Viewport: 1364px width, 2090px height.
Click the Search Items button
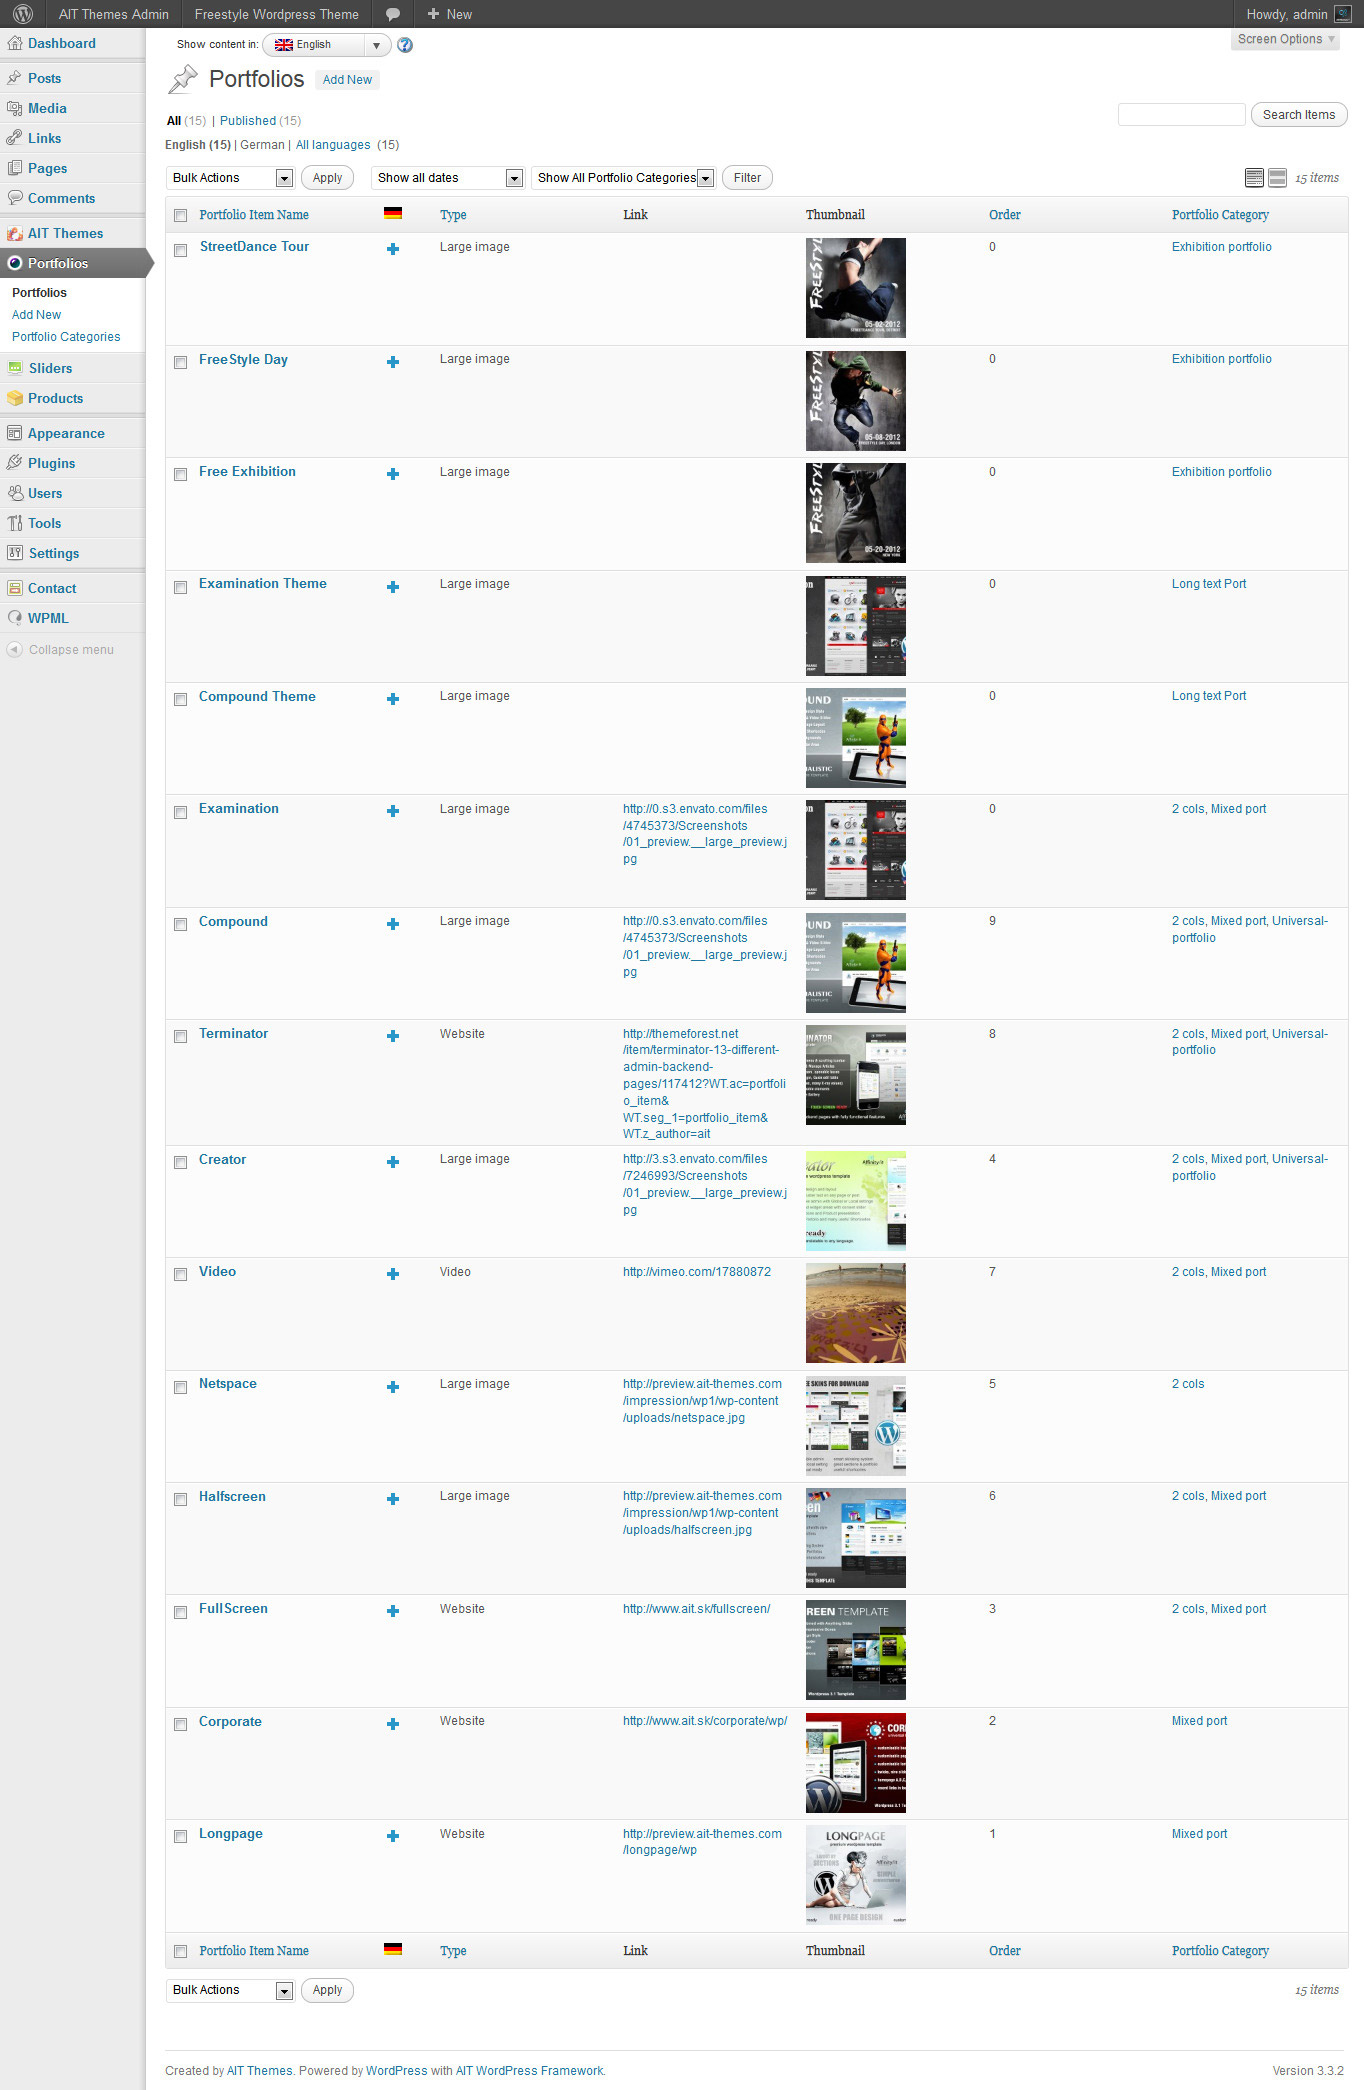point(1299,115)
